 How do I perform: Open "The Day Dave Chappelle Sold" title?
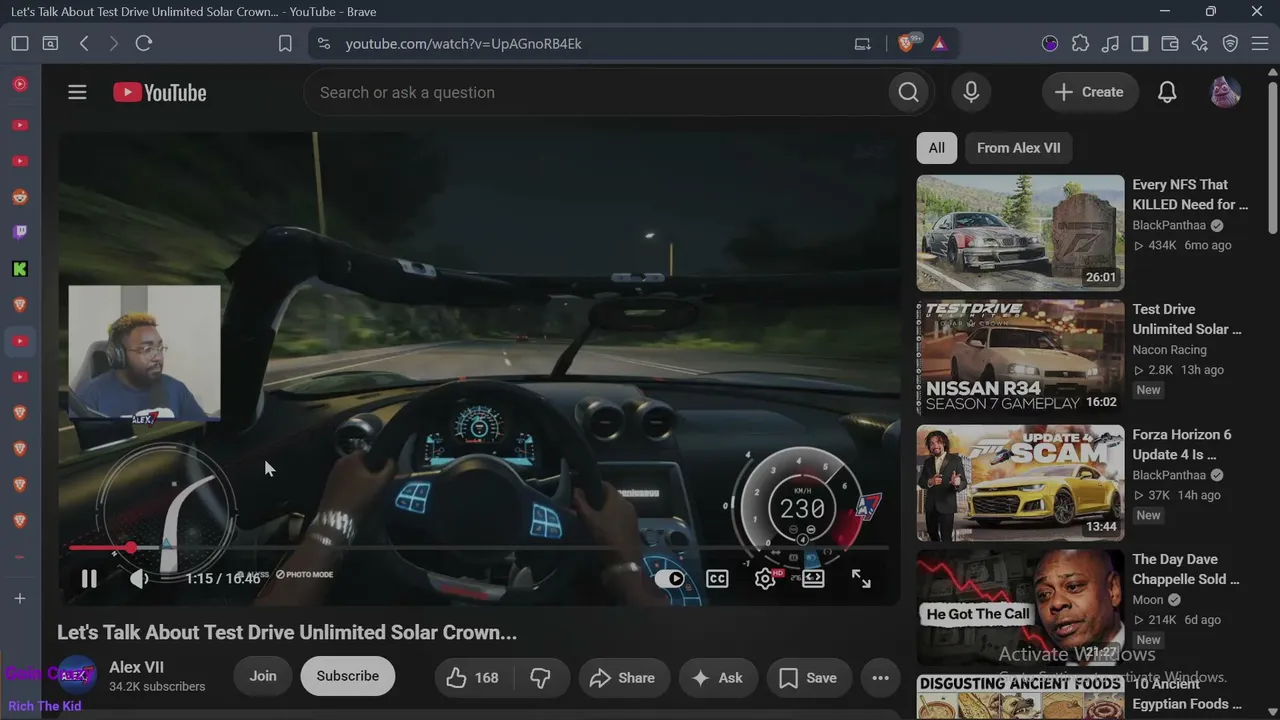1186,569
